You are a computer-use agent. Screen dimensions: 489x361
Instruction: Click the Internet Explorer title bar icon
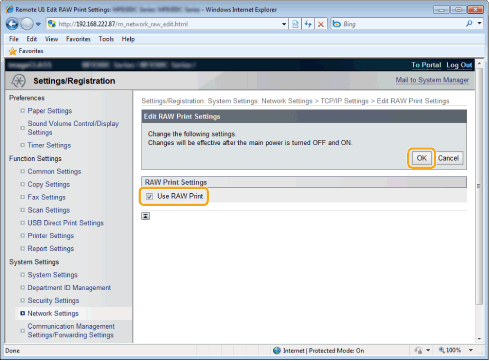9,9
